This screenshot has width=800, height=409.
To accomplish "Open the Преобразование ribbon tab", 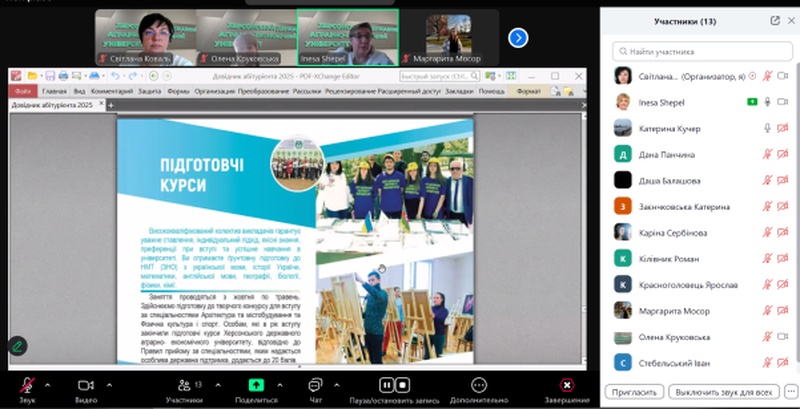I will click(263, 91).
